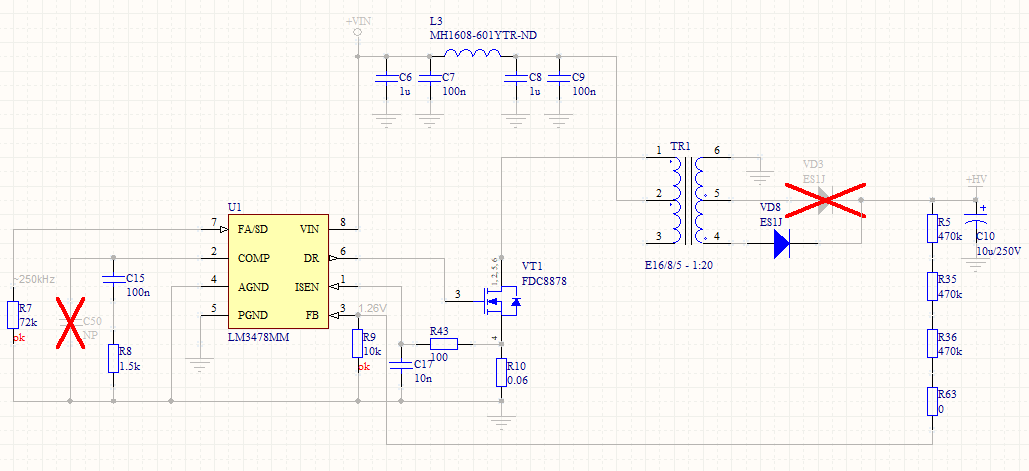Click resistor R43 100
Viewport: 1029px width, 471px height.
click(444, 343)
